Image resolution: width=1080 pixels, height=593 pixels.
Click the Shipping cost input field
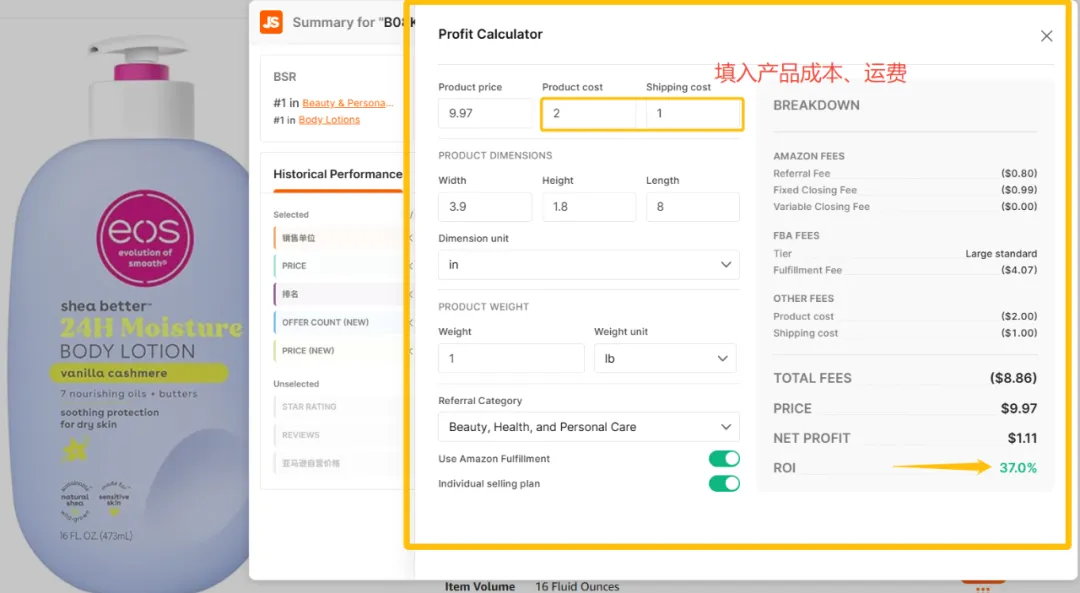tap(693, 113)
